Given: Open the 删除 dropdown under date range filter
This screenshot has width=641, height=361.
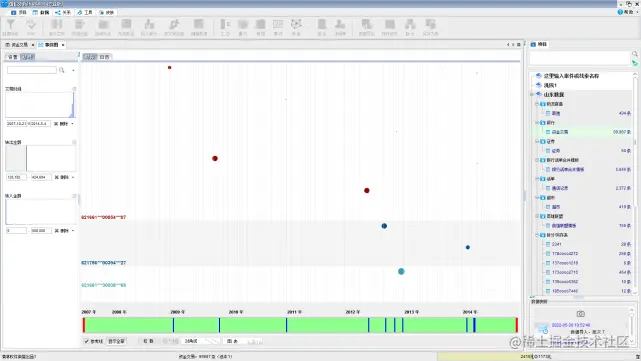Looking at the screenshot, I should pyautogui.click(x=73, y=123).
